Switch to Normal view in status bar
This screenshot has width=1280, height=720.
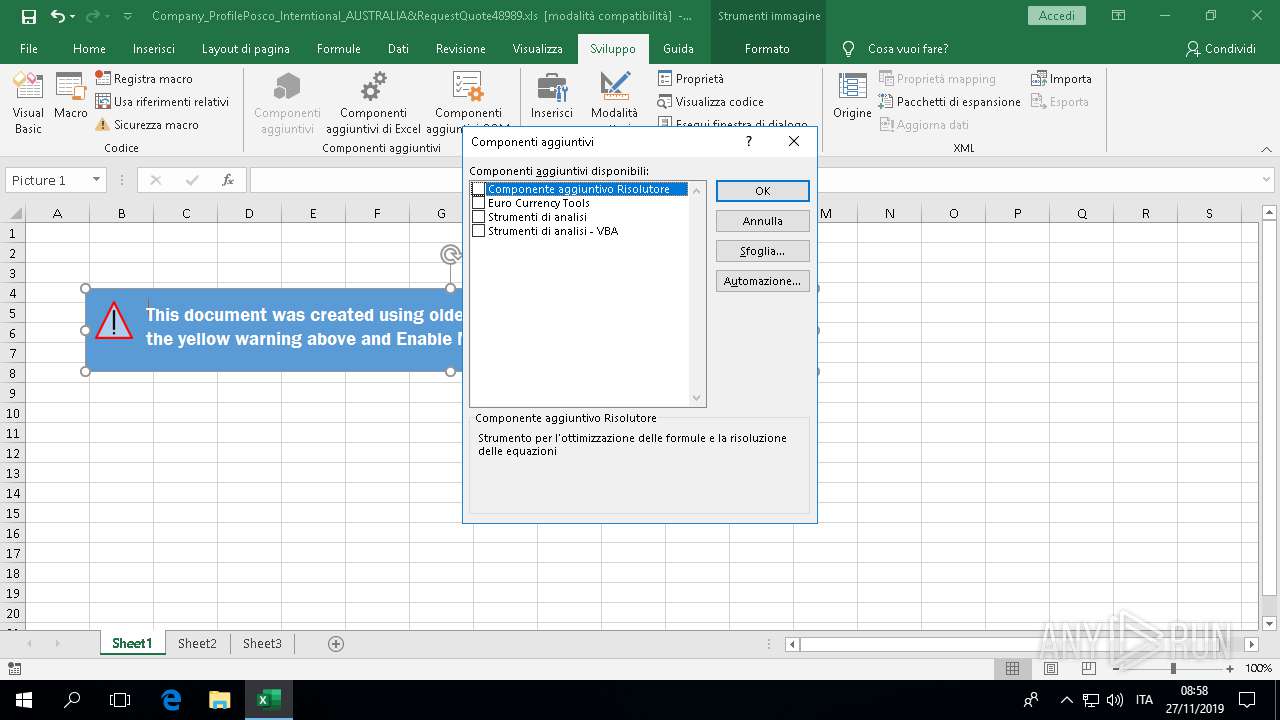(x=1012, y=668)
